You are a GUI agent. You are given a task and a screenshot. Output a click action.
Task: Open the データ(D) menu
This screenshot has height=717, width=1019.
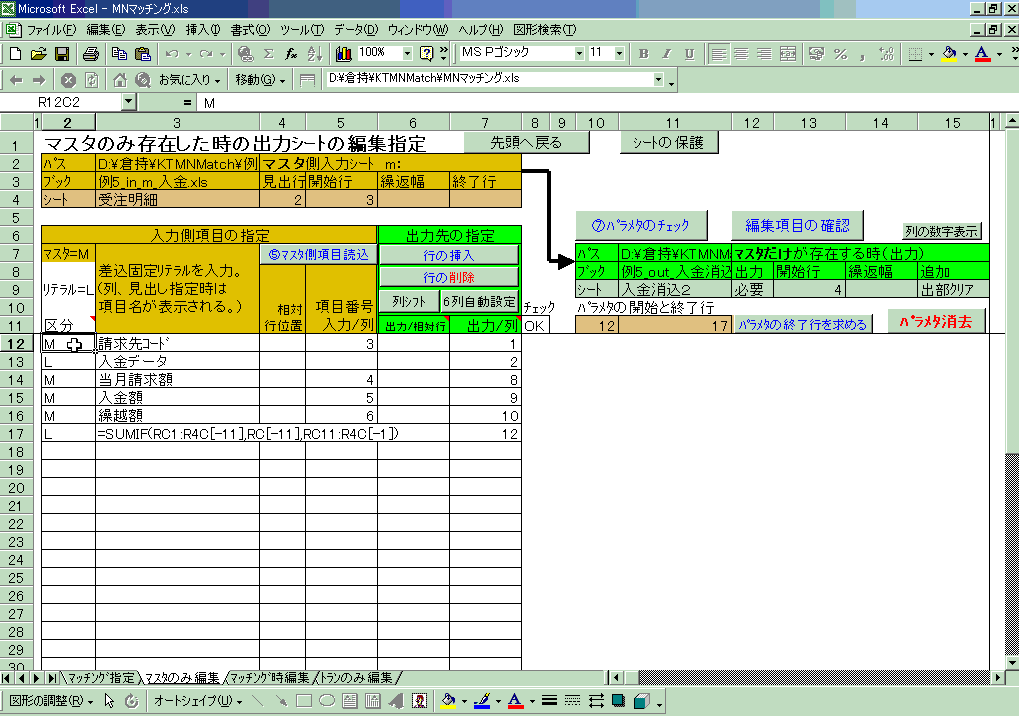coord(356,29)
